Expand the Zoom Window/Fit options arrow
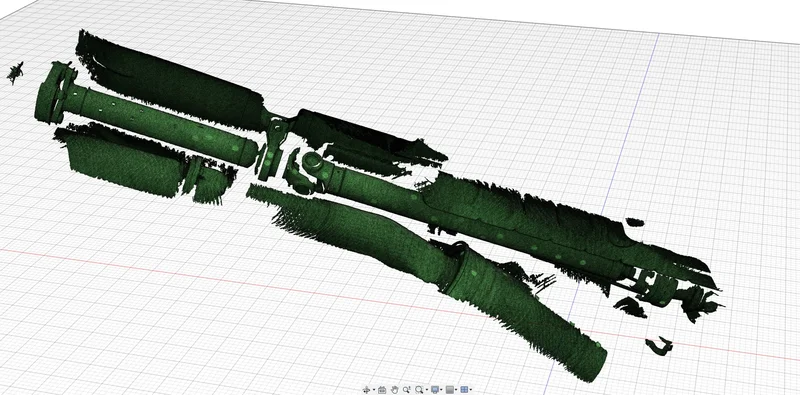800x395 pixels. click(x=427, y=390)
